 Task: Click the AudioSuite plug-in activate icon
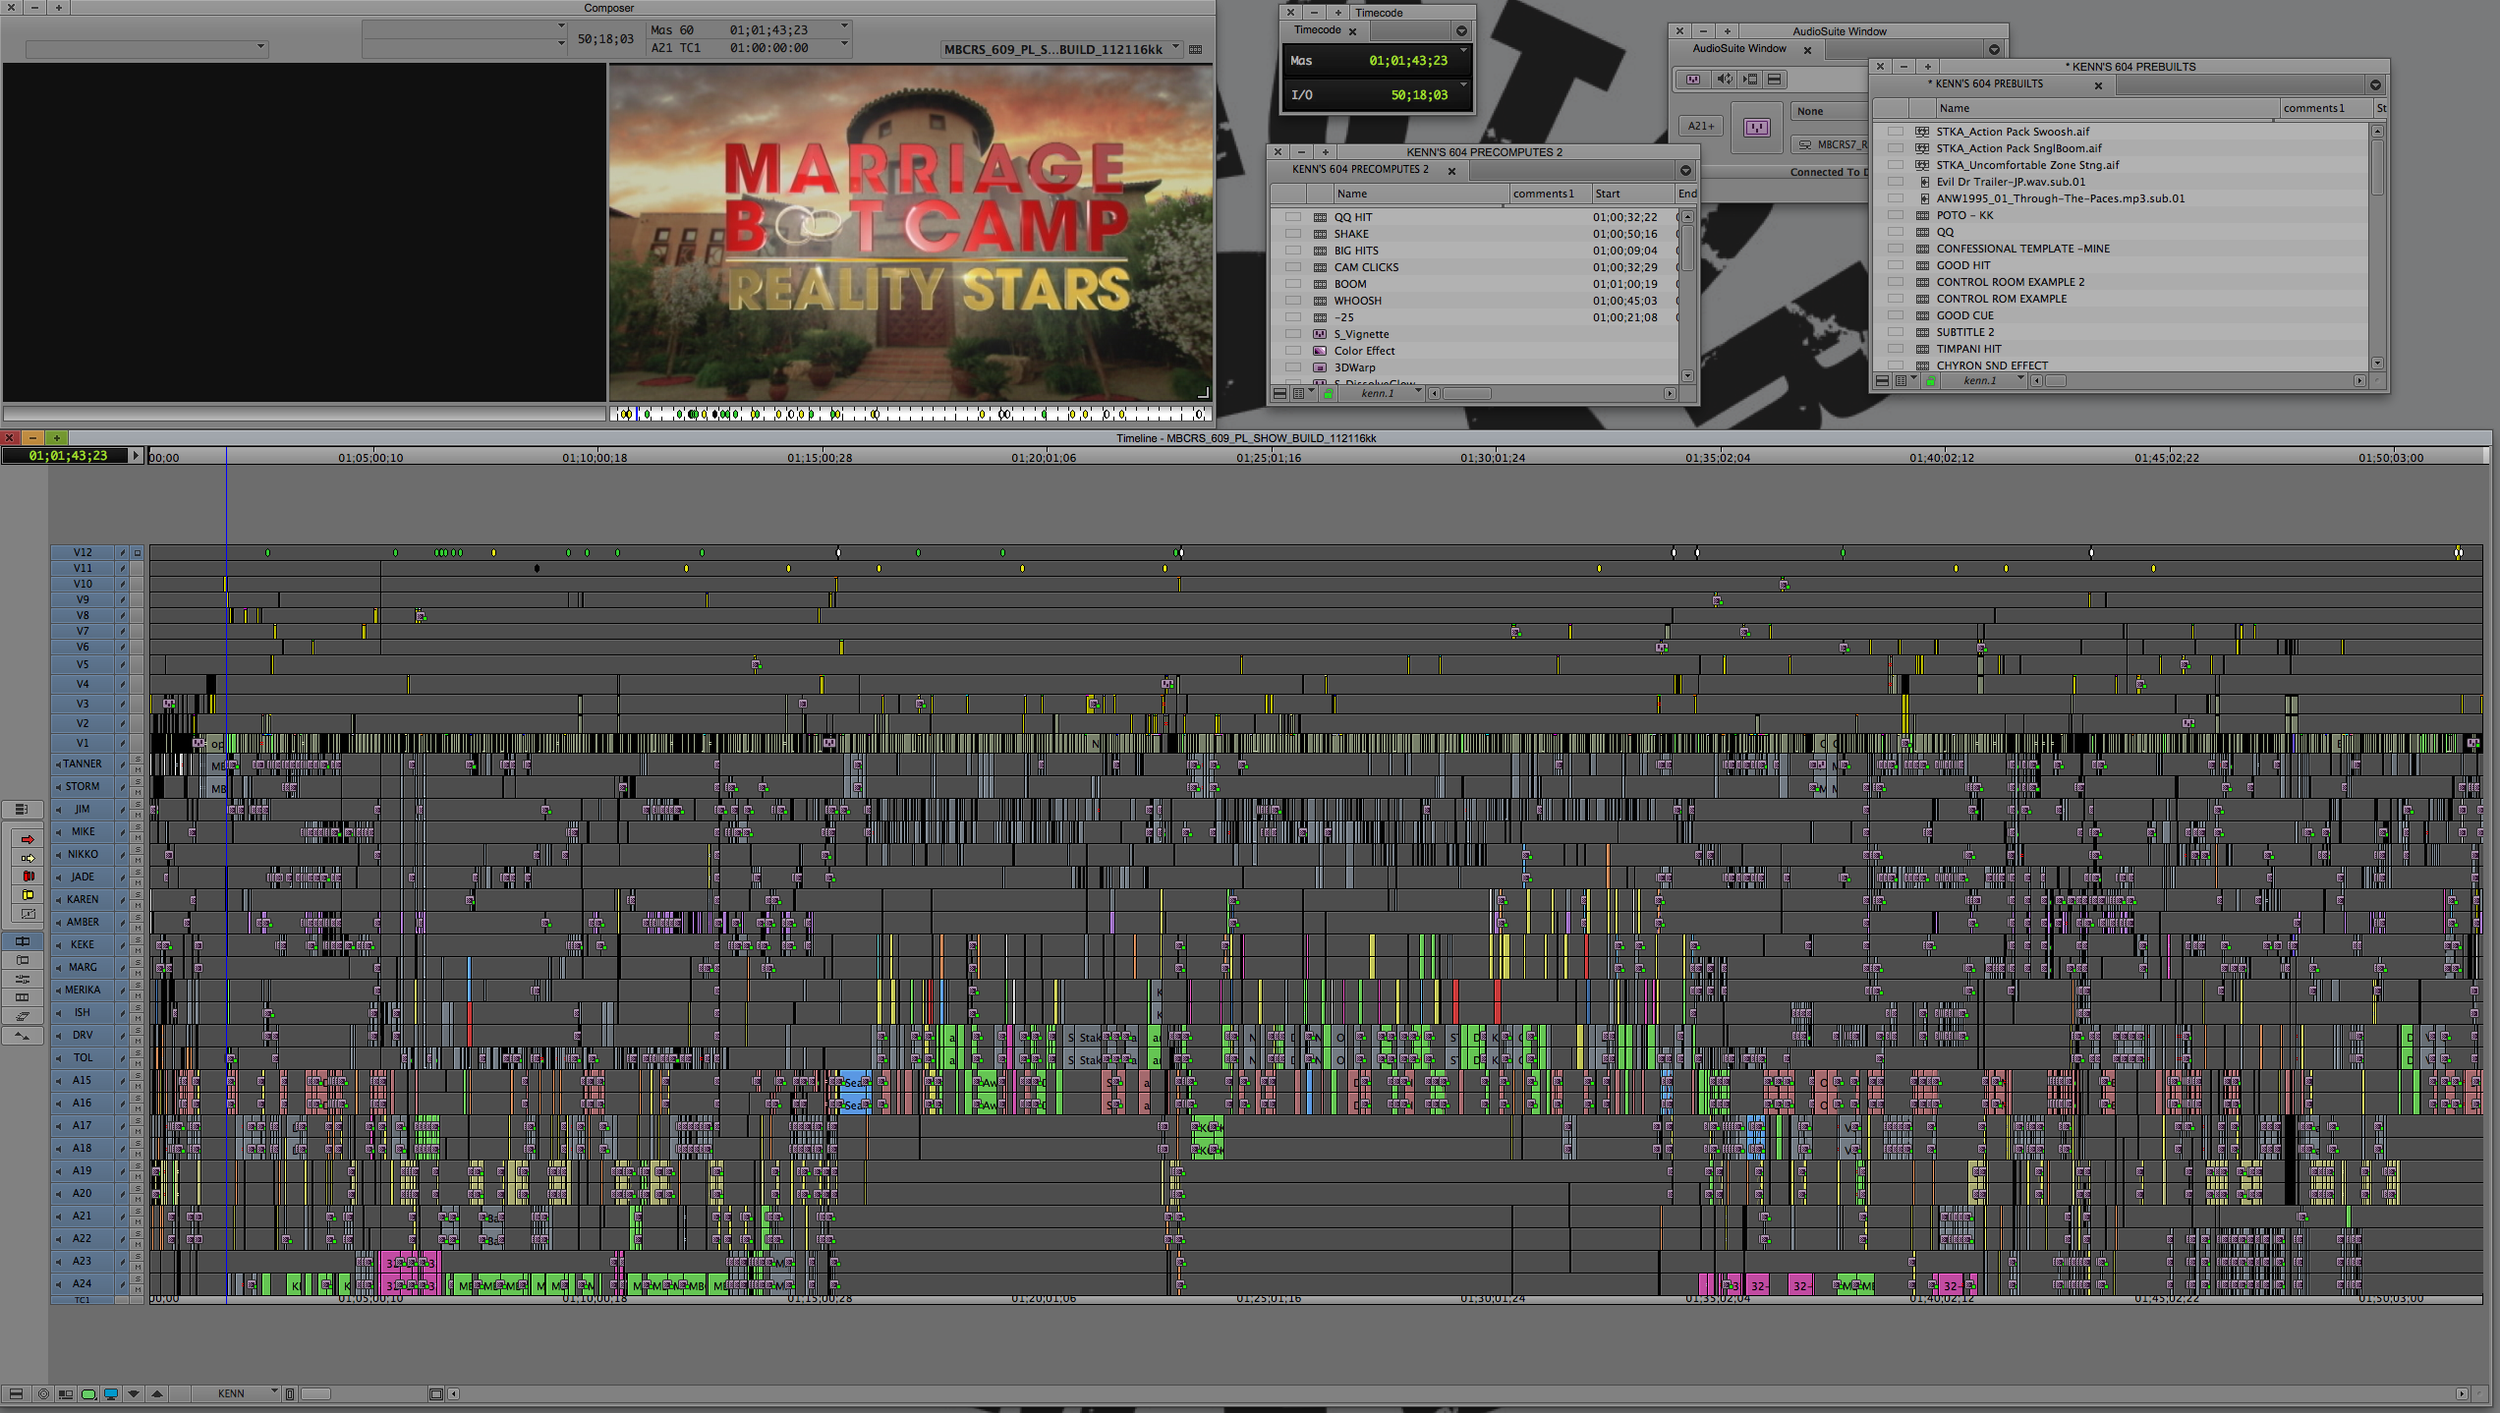1693,79
